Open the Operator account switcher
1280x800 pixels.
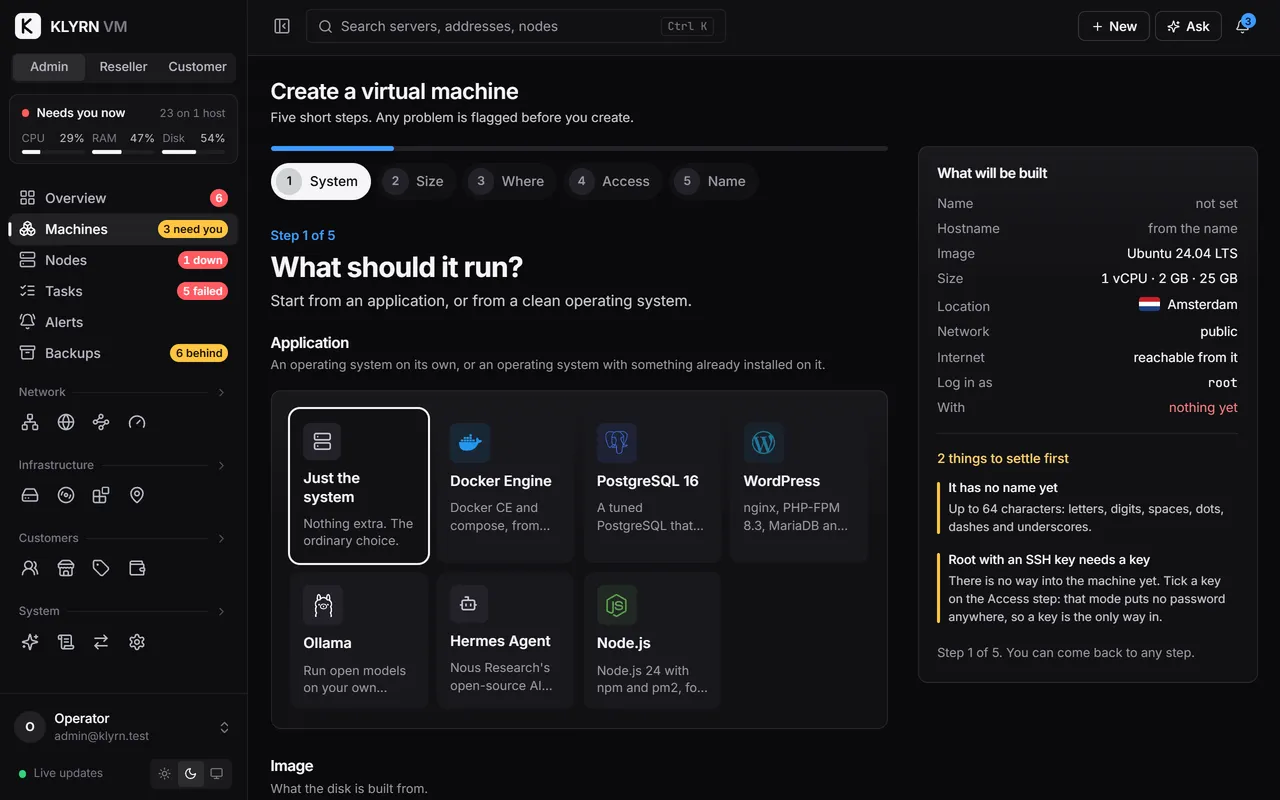(124, 727)
